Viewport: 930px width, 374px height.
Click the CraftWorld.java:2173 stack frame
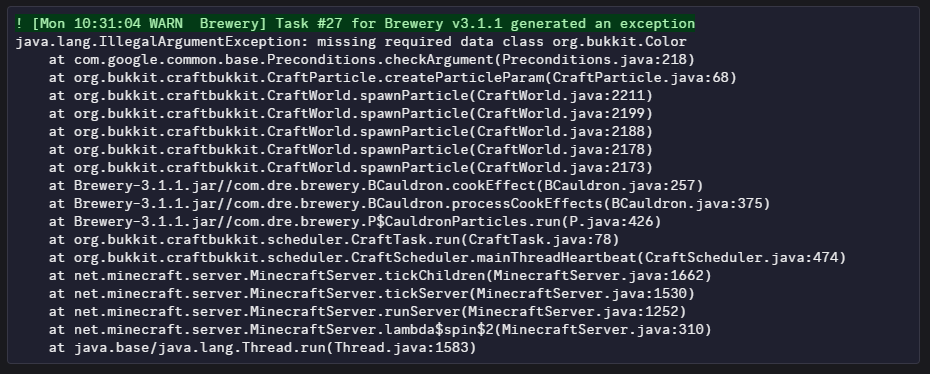(351, 168)
